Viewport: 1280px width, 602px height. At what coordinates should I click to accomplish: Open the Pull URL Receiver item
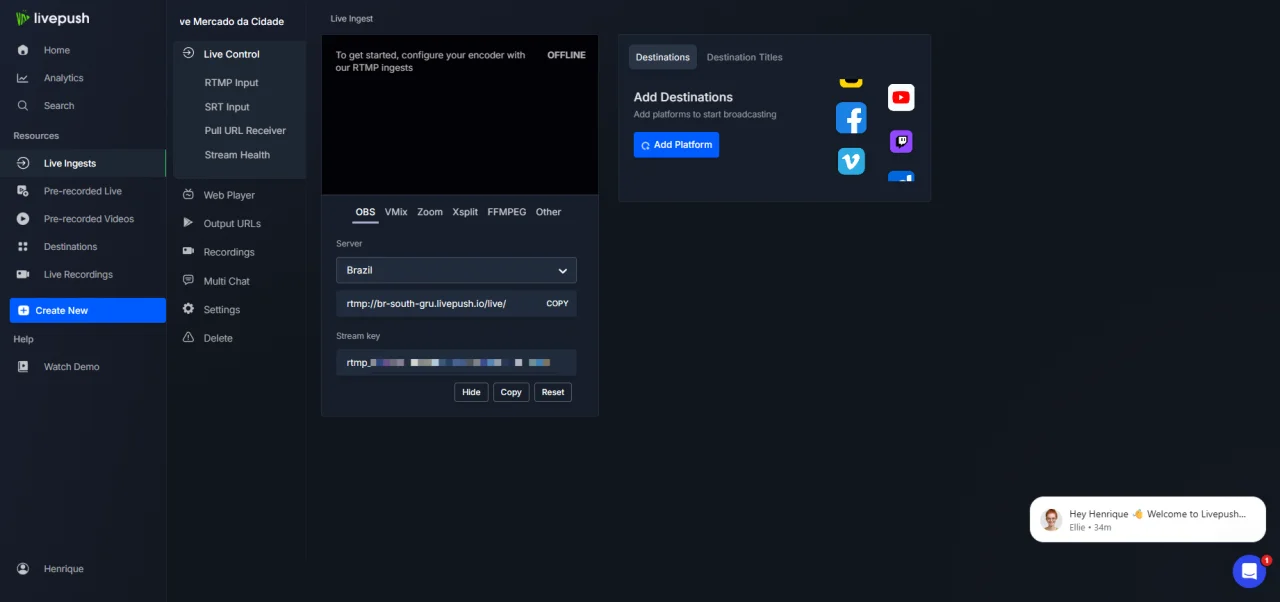pos(245,131)
